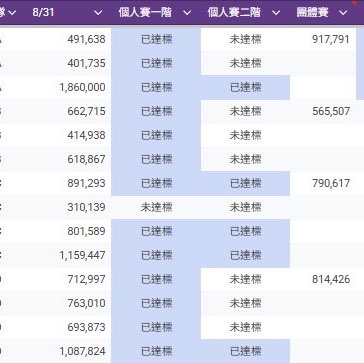Click the 團體賽 value 917,791

(x=331, y=39)
